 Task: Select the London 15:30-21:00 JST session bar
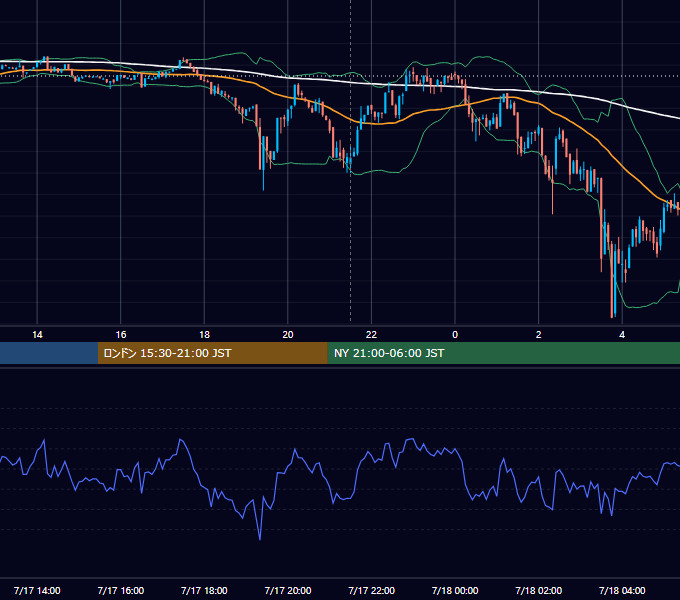(212, 353)
